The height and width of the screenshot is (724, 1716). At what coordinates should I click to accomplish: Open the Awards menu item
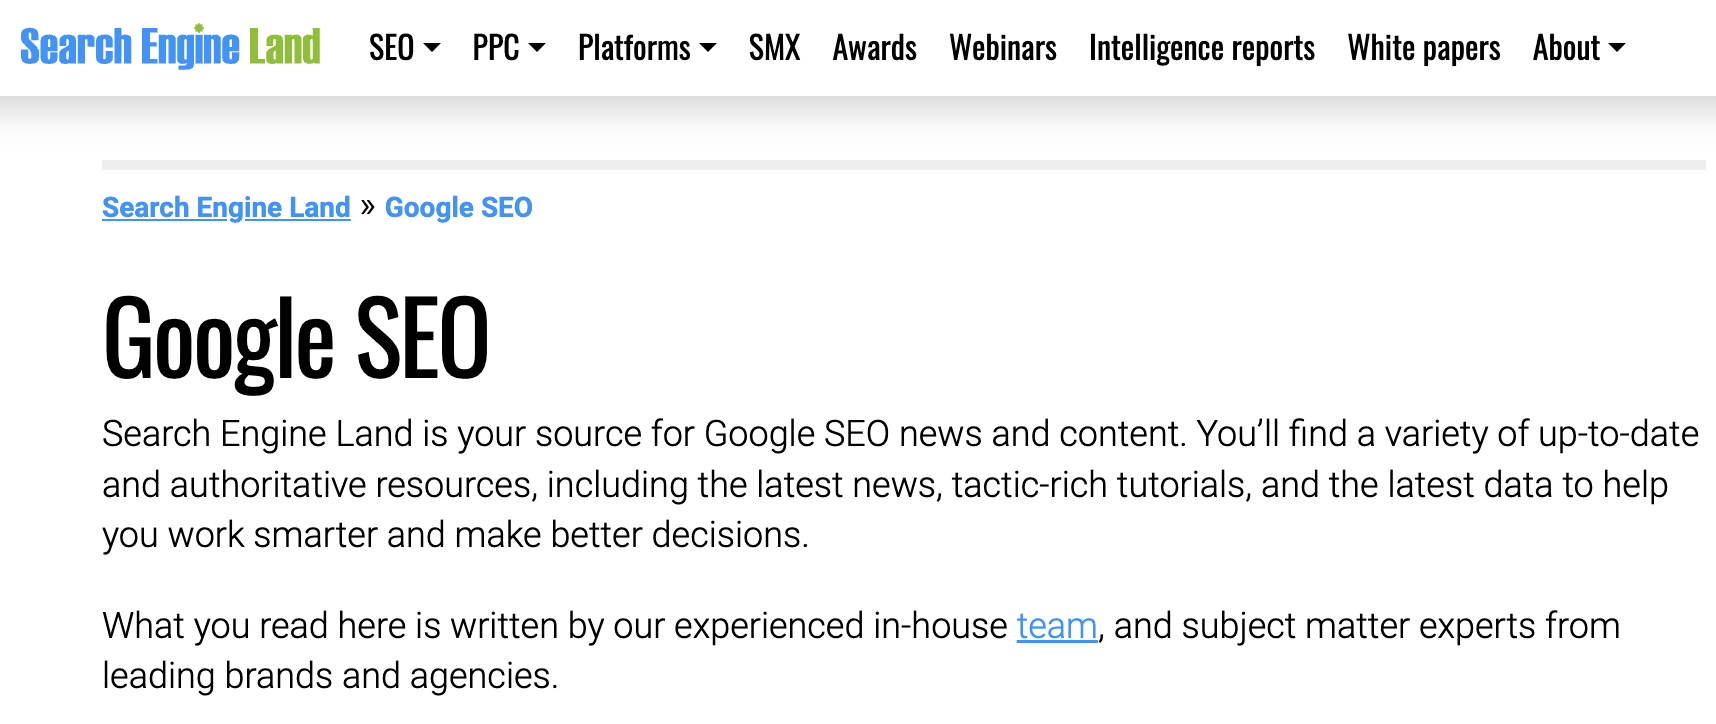tap(874, 48)
